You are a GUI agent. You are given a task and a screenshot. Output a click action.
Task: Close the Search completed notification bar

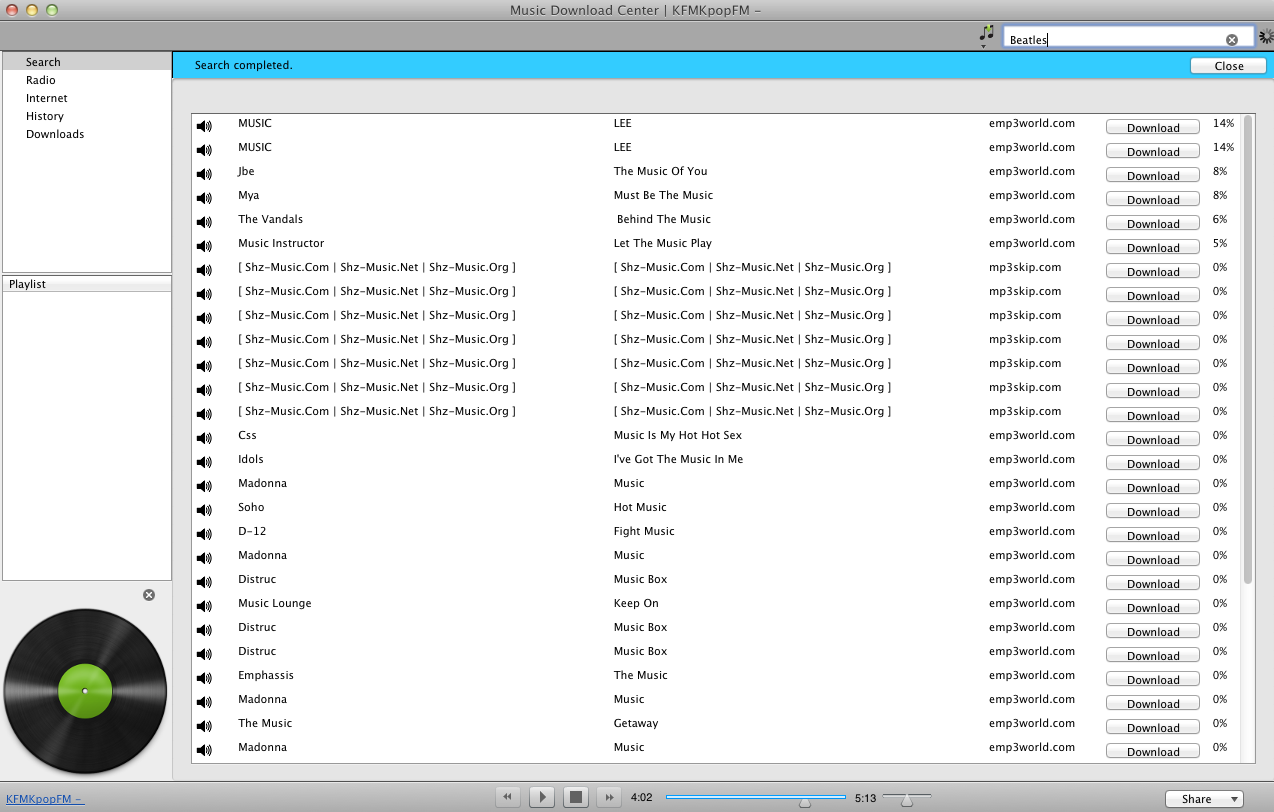(x=1228, y=66)
